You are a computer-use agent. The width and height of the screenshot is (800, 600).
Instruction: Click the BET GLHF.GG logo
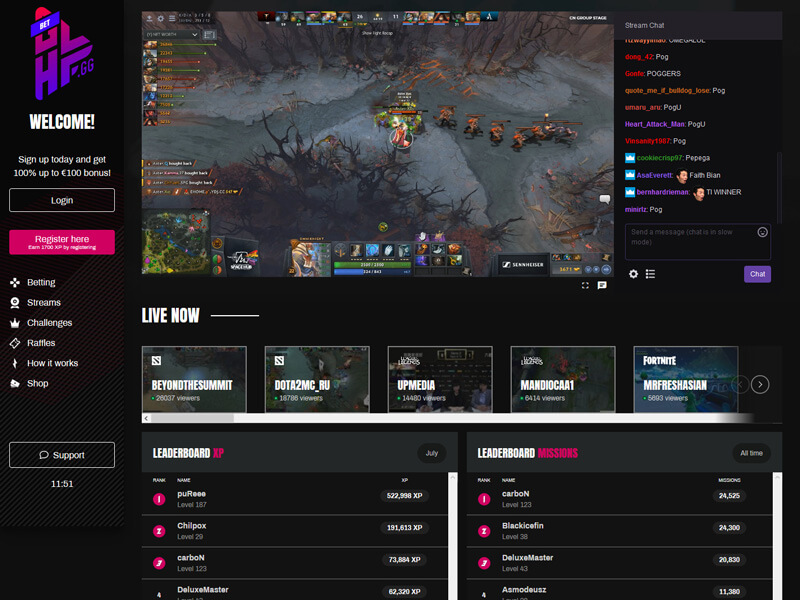[62, 54]
